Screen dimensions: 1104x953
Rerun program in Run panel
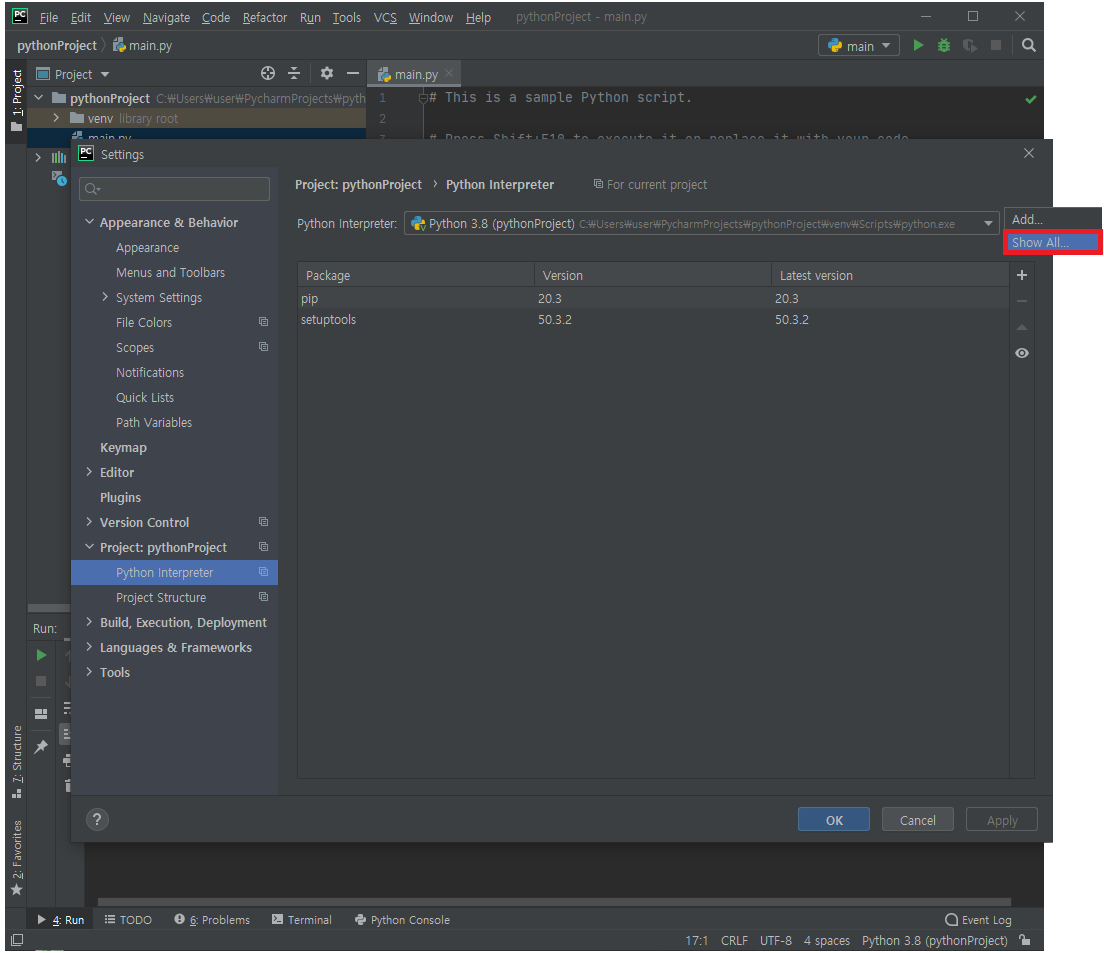(41, 655)
